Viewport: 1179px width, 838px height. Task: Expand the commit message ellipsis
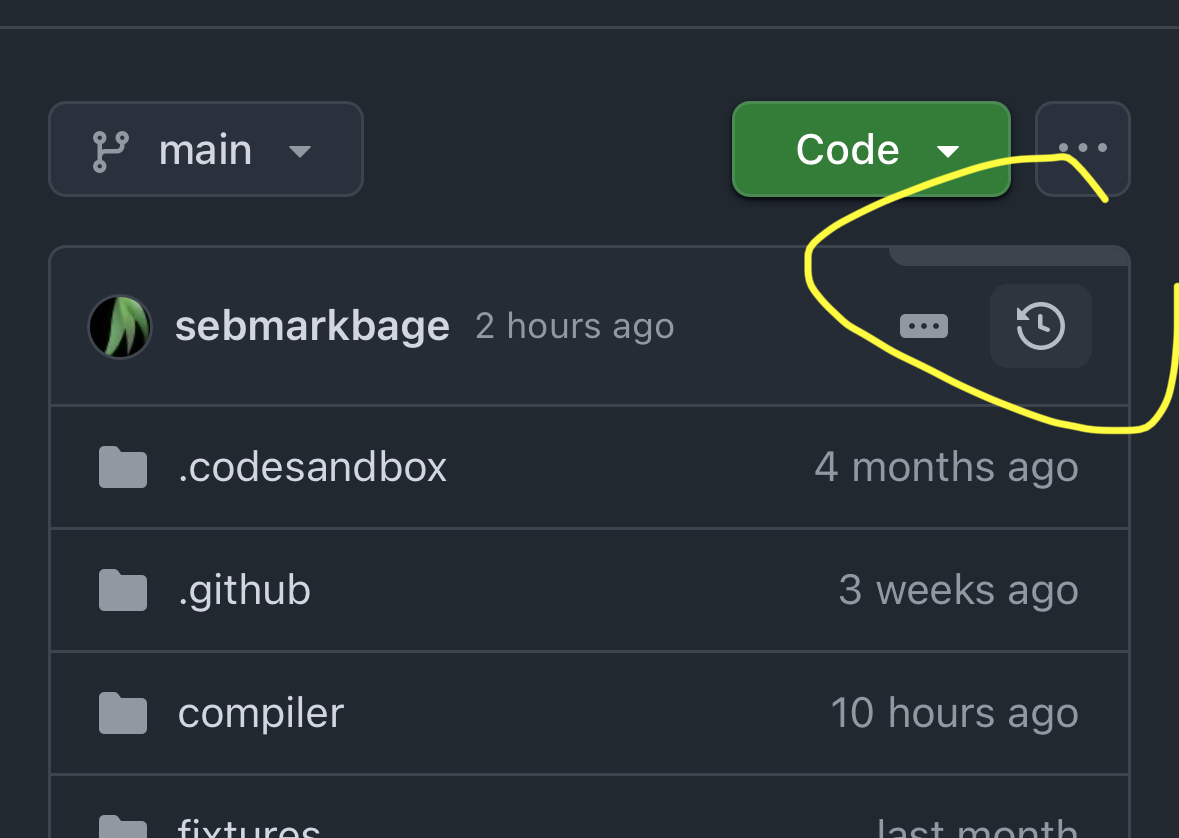pos(924,326)
